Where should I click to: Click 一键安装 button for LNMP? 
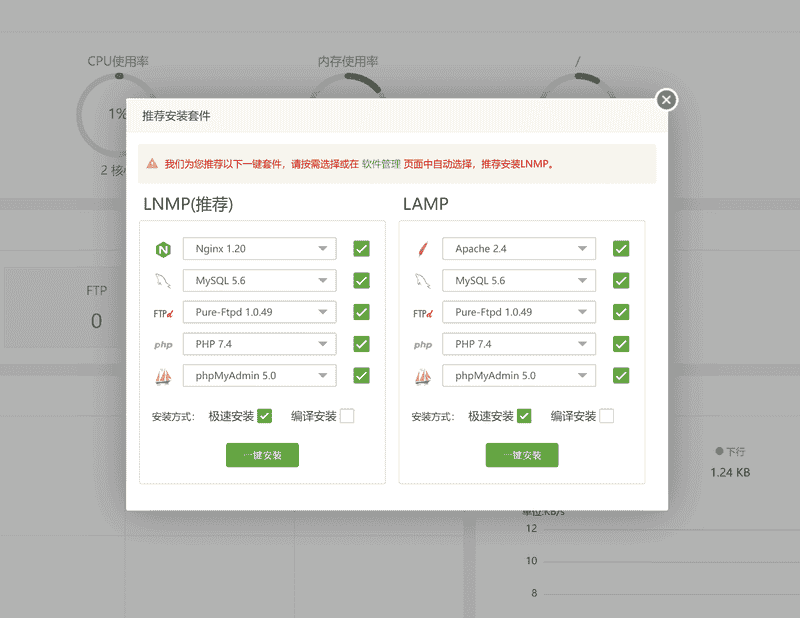tap(262, 455)
